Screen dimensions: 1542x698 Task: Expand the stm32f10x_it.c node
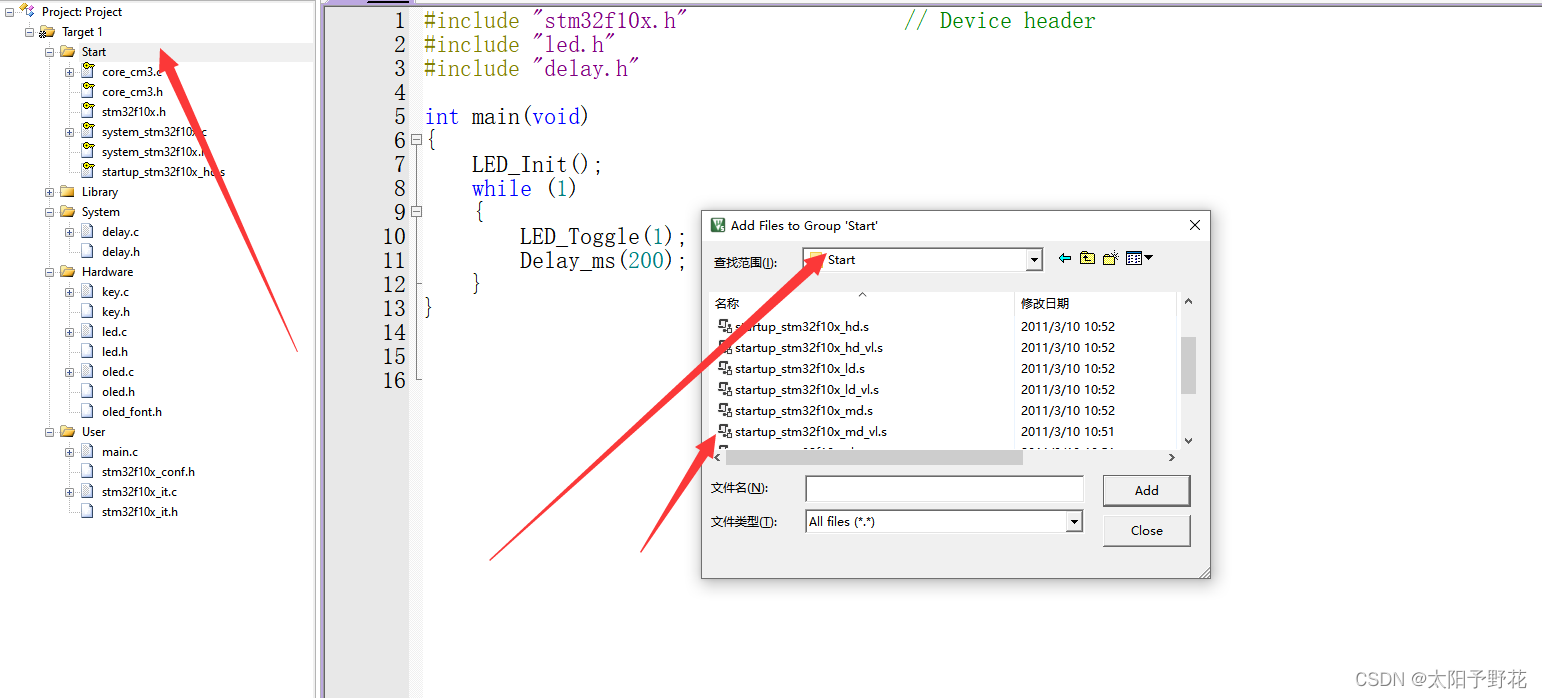pyautogui.click(x=70, y=492)
